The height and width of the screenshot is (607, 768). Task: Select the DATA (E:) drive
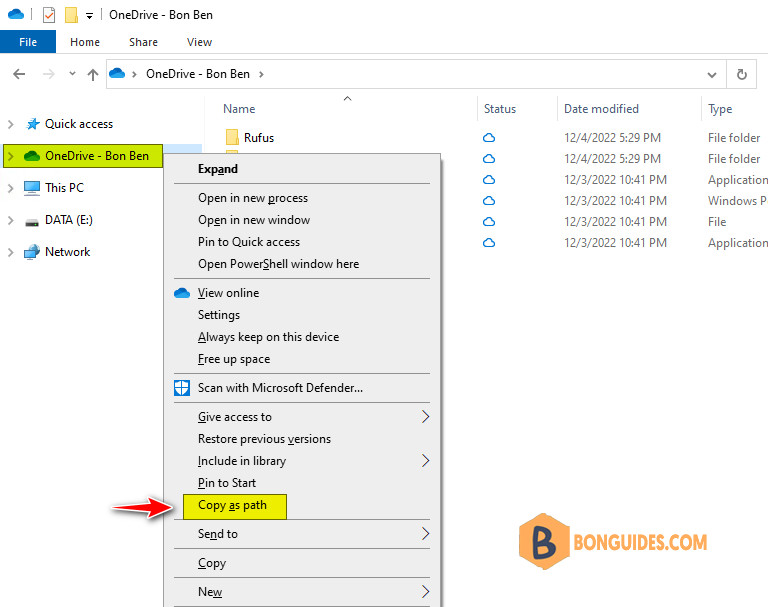pyautogui.click(x=69, y=220)
